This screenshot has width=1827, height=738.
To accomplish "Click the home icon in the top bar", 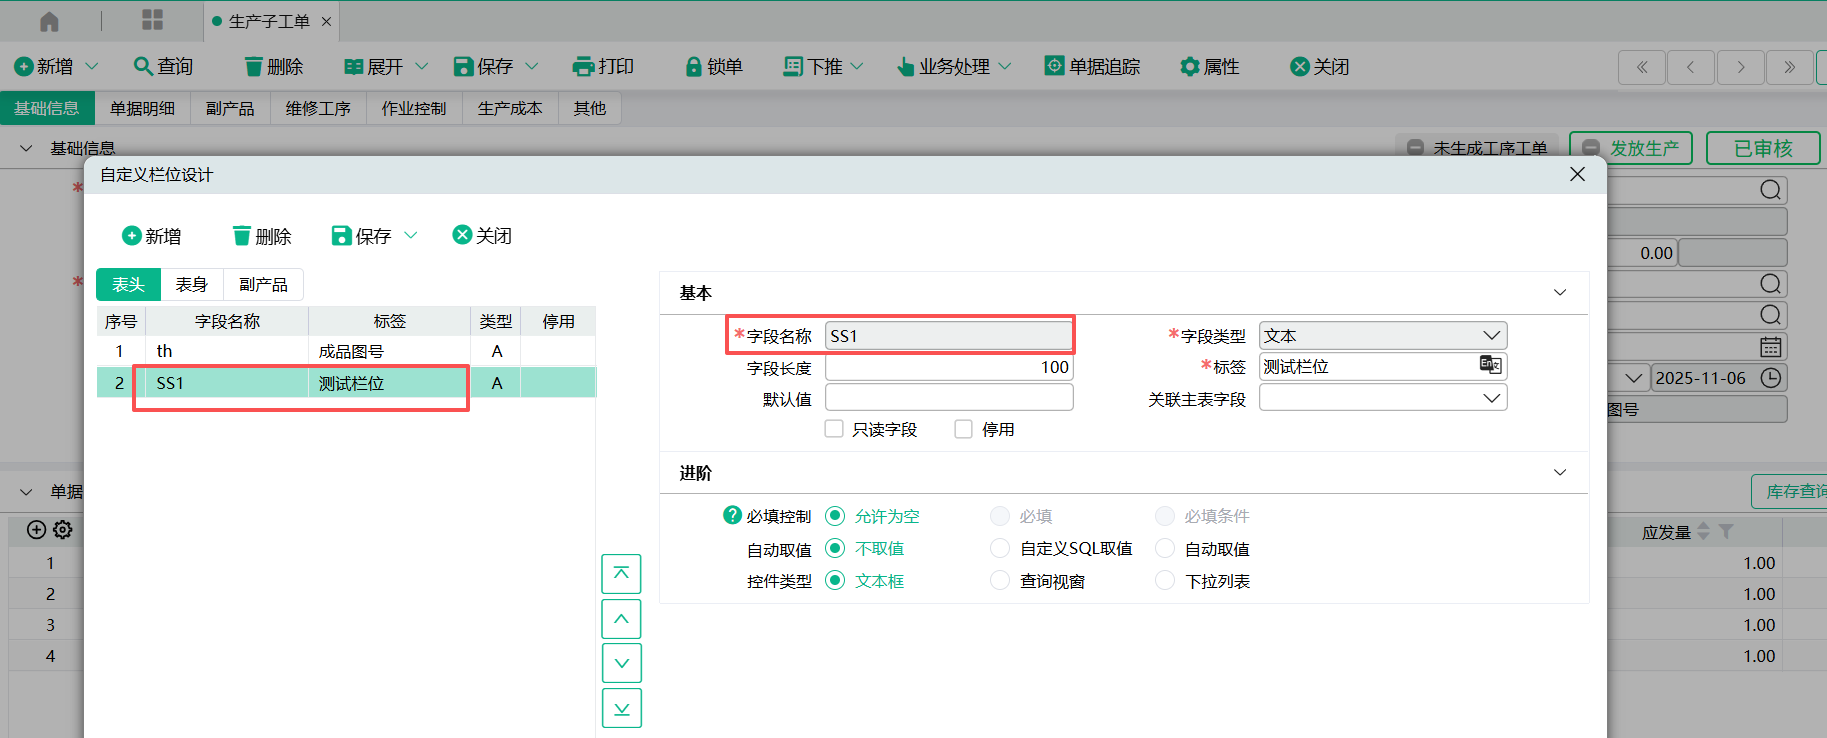I will 49,21.
